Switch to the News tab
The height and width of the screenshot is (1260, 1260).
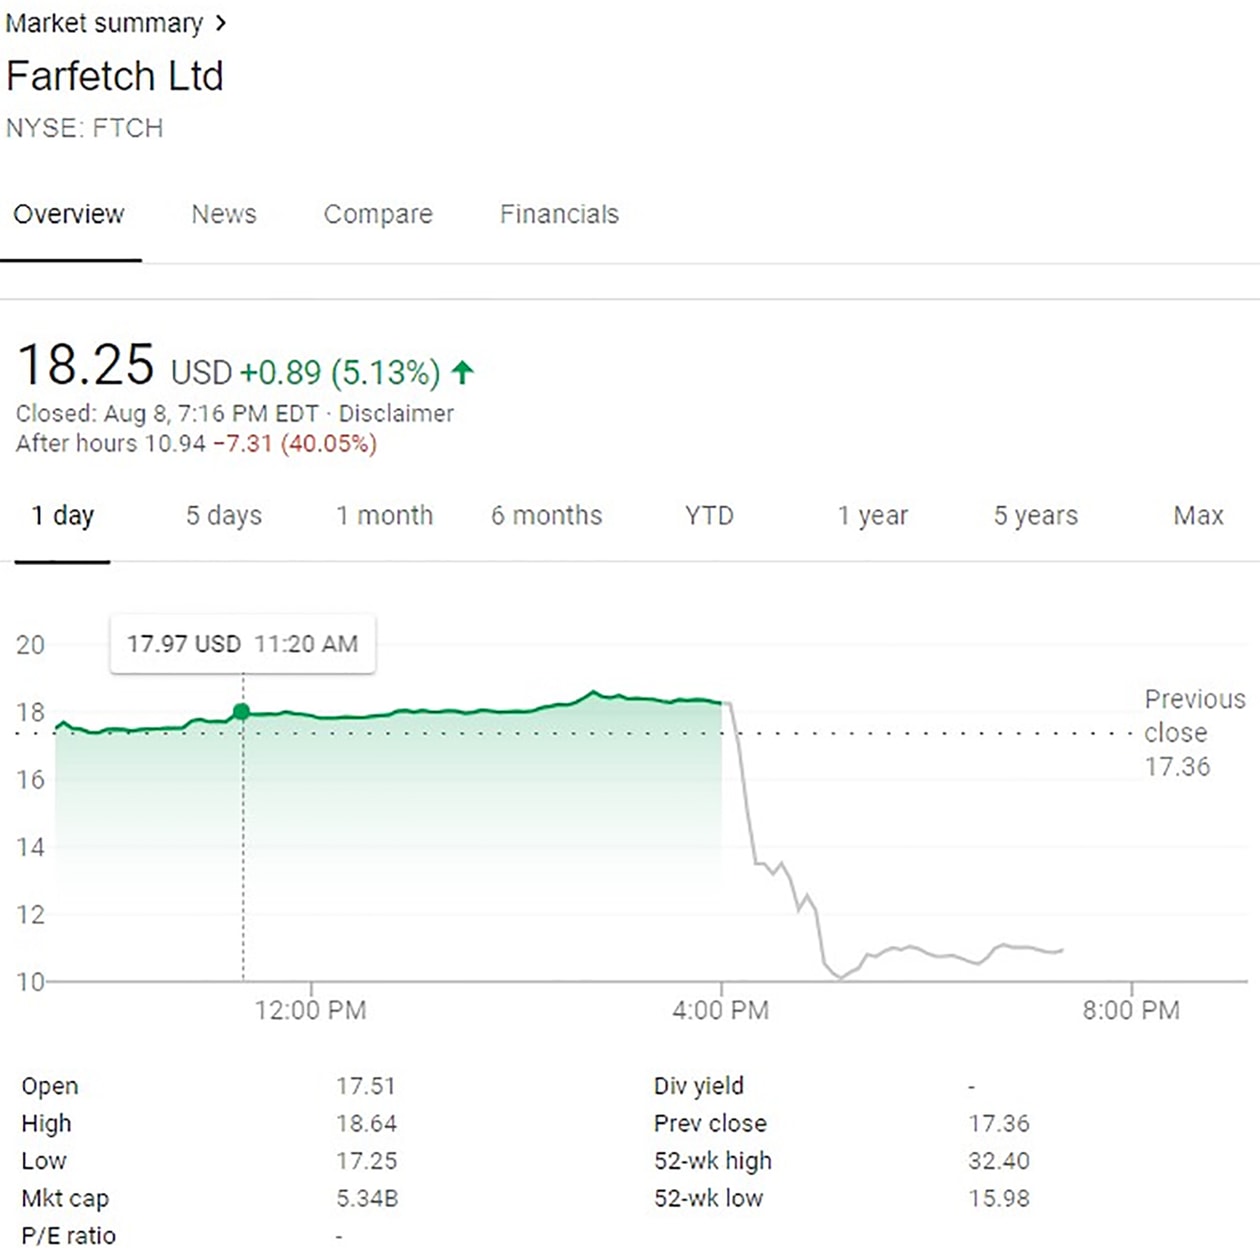pyautogui.click(x=224, y=214)
